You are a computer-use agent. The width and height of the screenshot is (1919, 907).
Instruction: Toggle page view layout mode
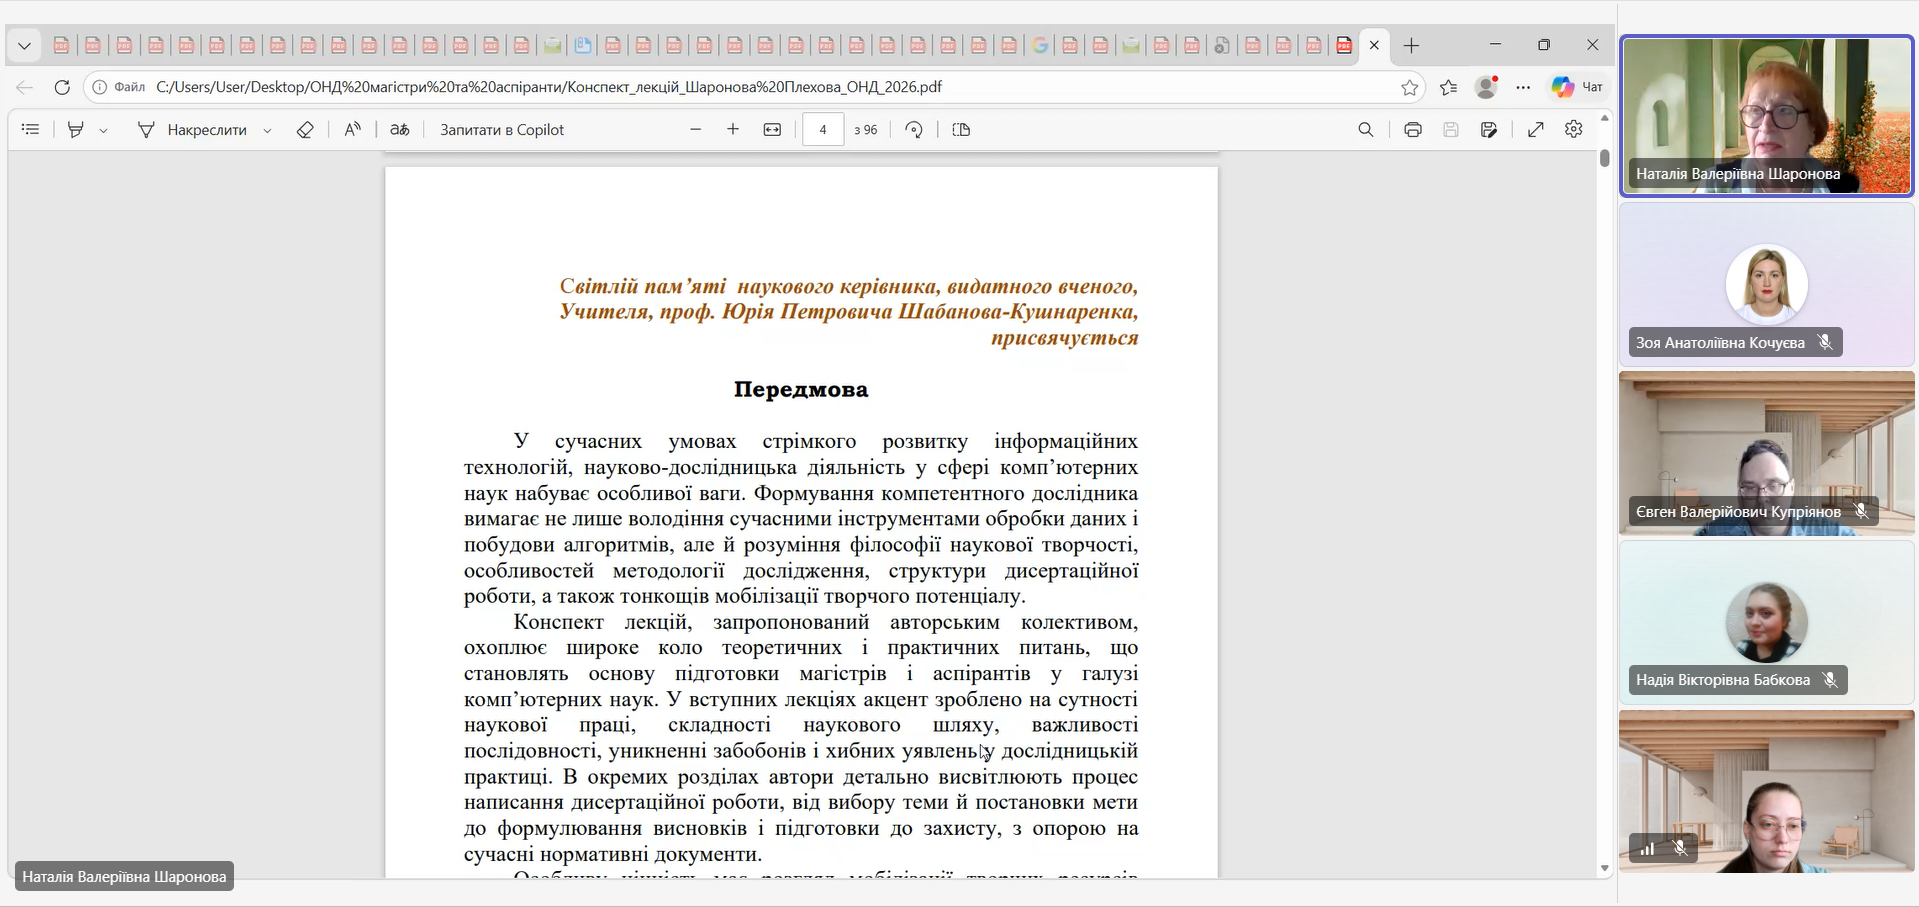[x=961, y=130]
